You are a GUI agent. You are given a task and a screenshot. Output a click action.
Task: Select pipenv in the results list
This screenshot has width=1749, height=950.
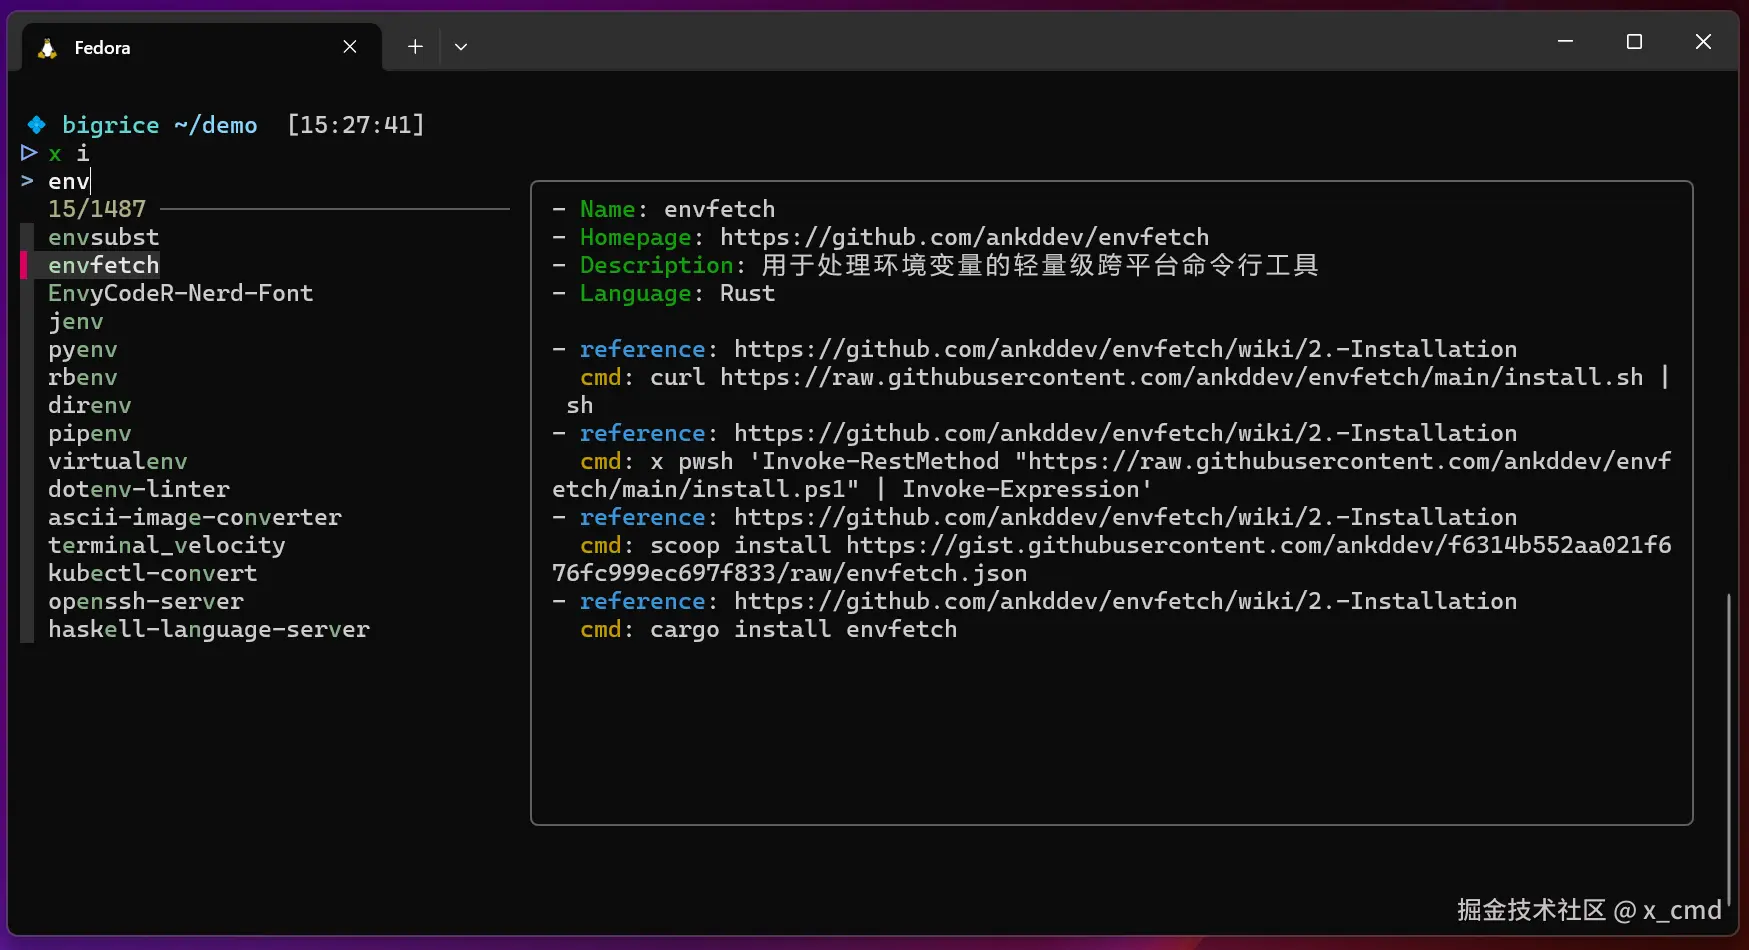point(90,433)
